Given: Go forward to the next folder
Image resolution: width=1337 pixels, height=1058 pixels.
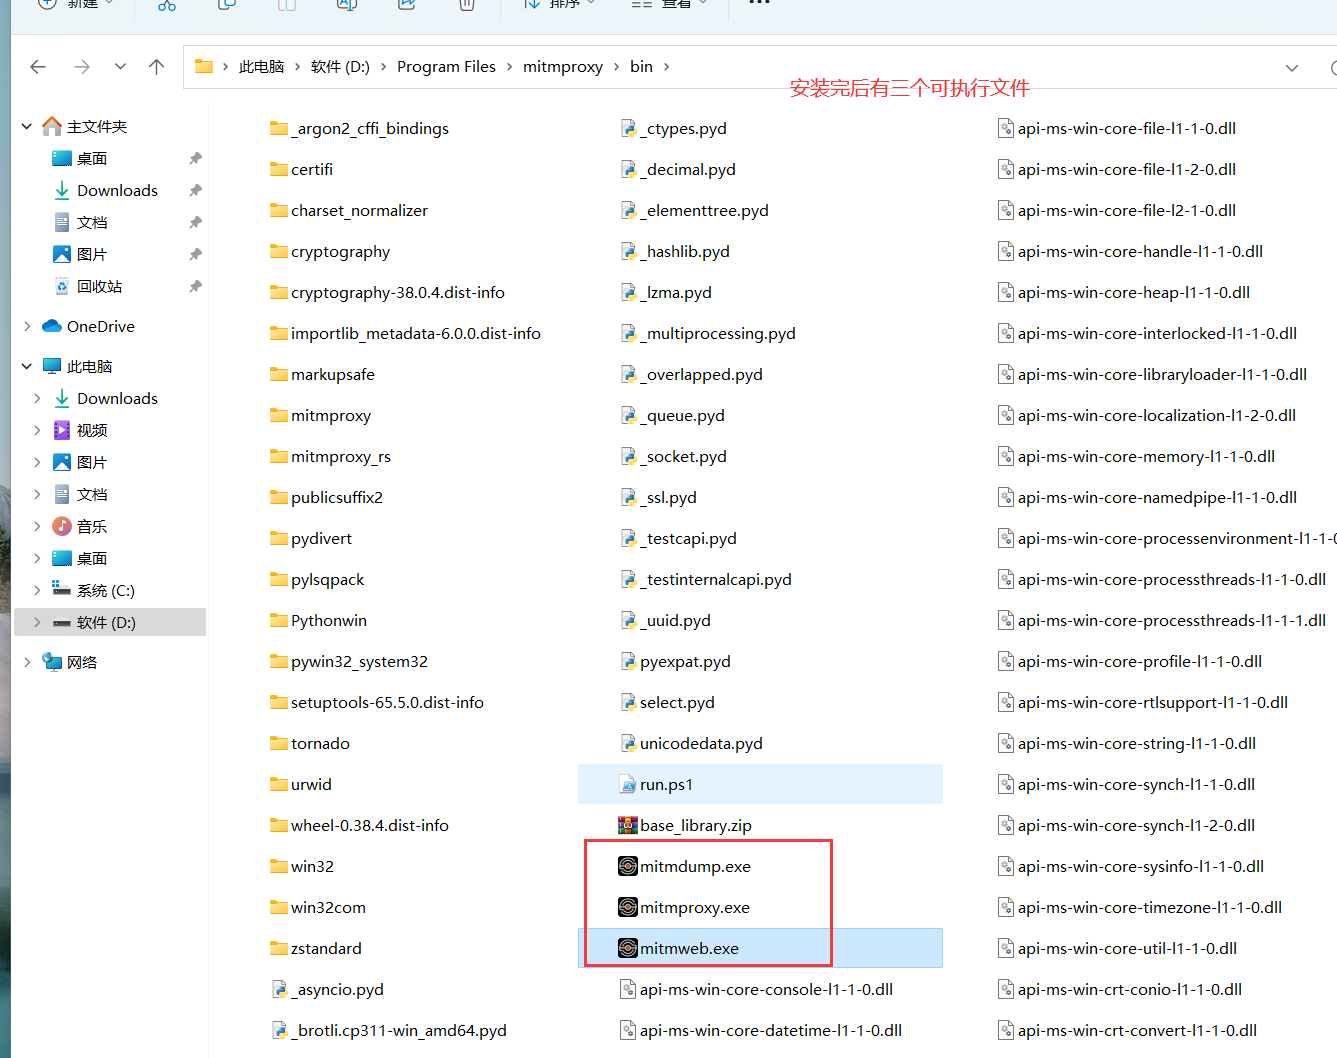Looking at the screenshot, I should (82, 66).
